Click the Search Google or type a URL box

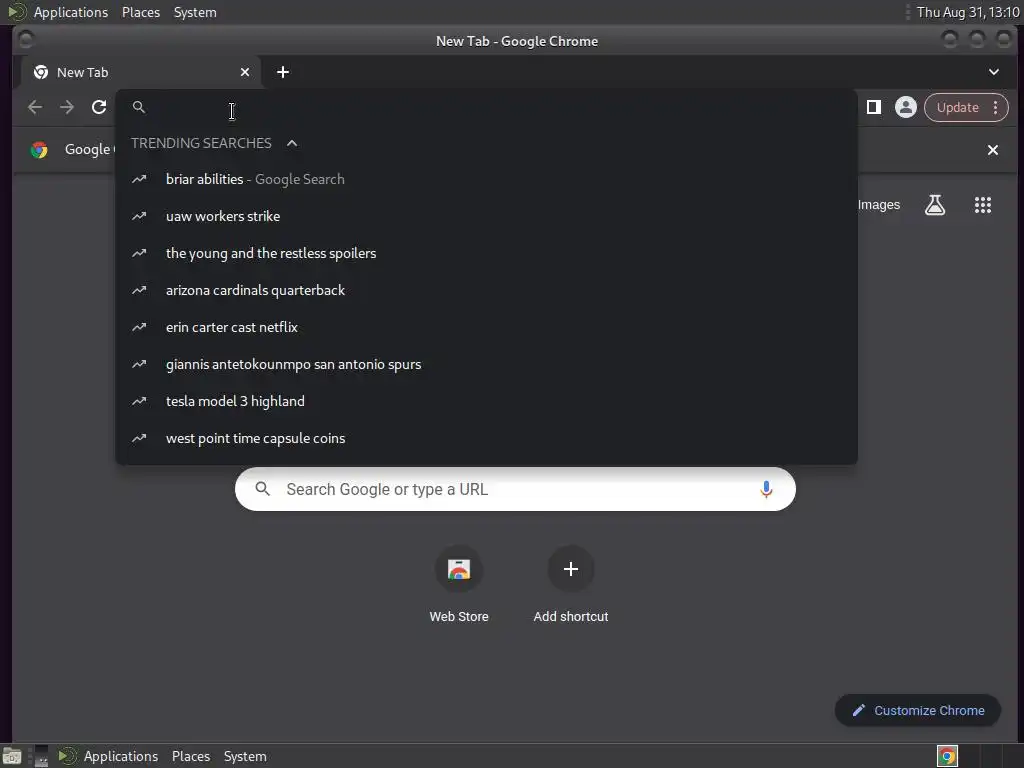pos(515,489)
